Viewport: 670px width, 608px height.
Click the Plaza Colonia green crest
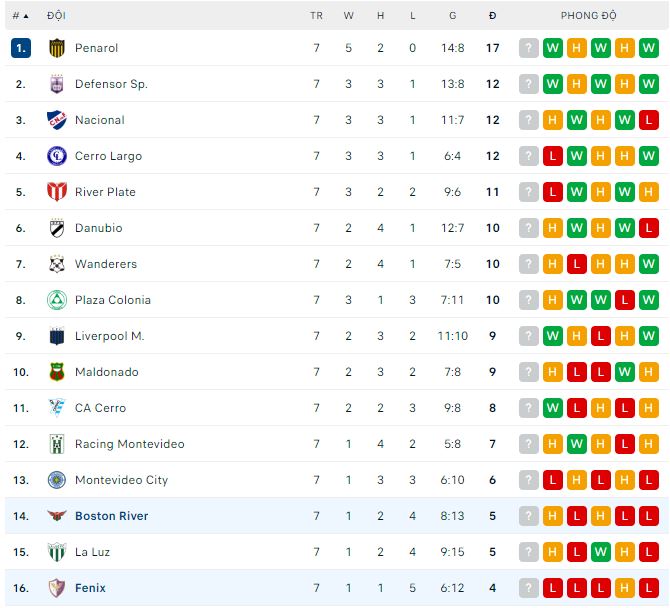click(x=56, y=300)
